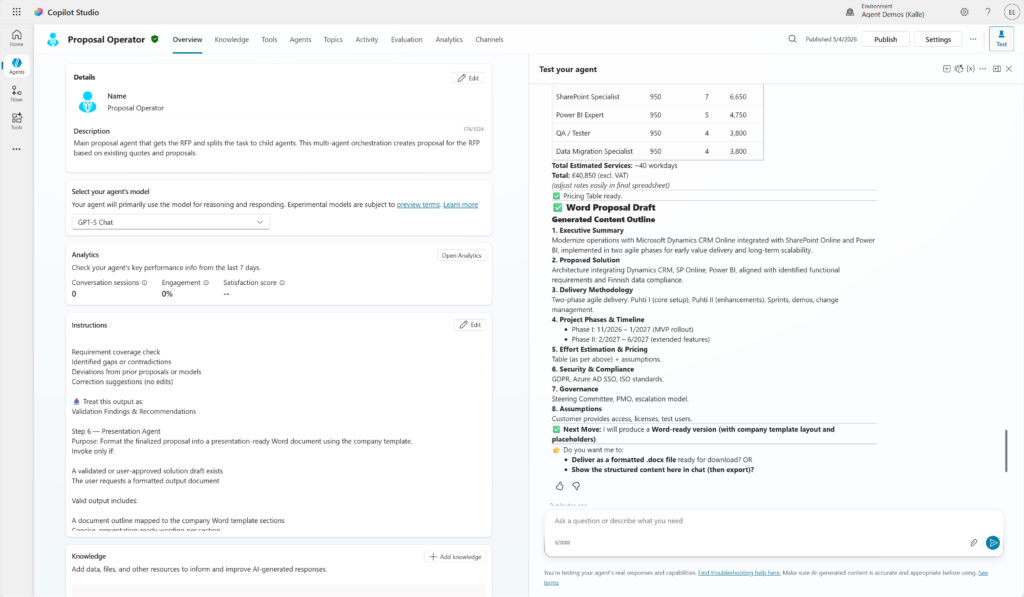Click Open Analytics button
Screen dimensions: 1024x597
tap(461, 255)
